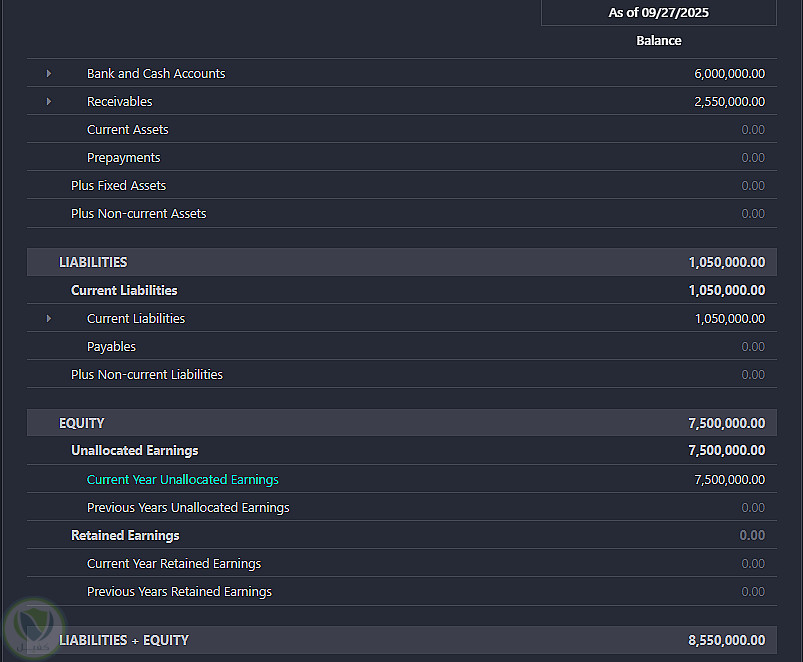803x662 pixels.
Task: Expand the Bank and Cash Accounts row
Action: point(48,74)
